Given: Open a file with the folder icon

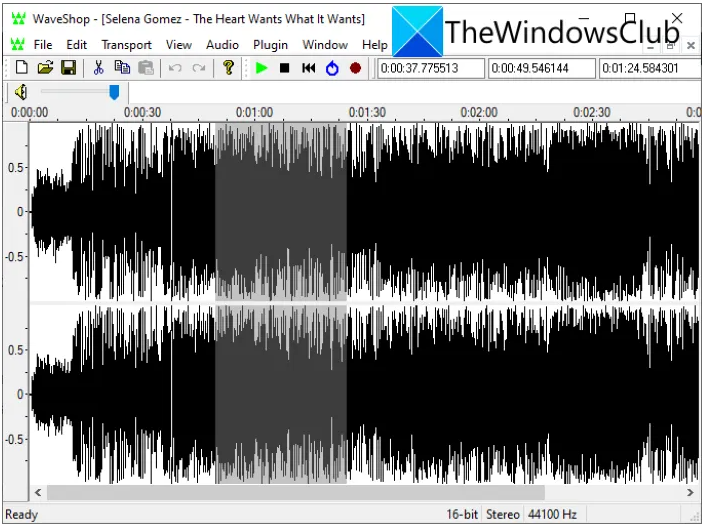Looking at the screenshot, I should click(x=45, y=68).
